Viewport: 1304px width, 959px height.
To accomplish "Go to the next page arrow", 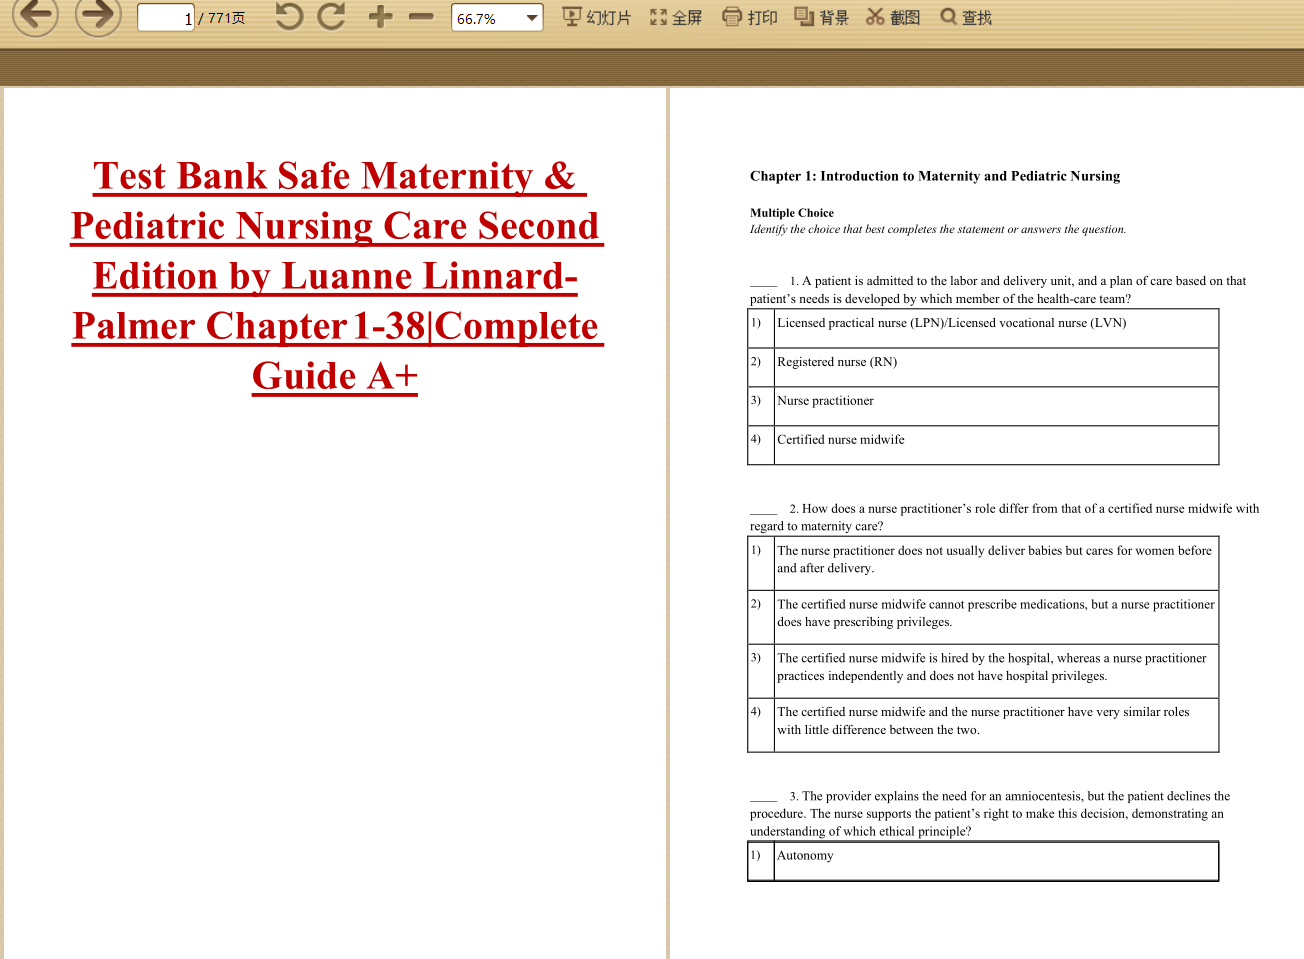I will click(98, 14).
